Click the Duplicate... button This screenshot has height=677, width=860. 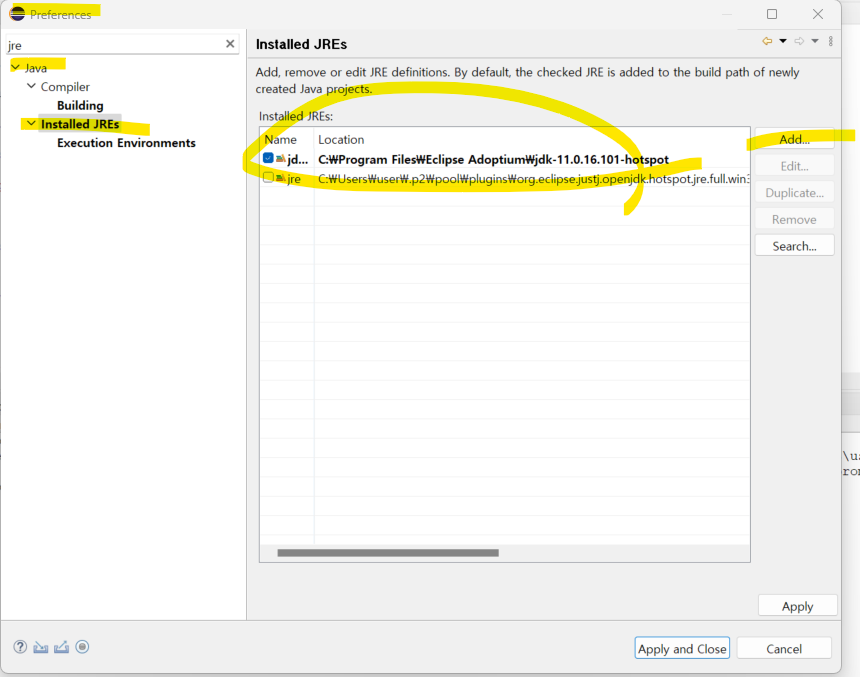coord(794,193)
